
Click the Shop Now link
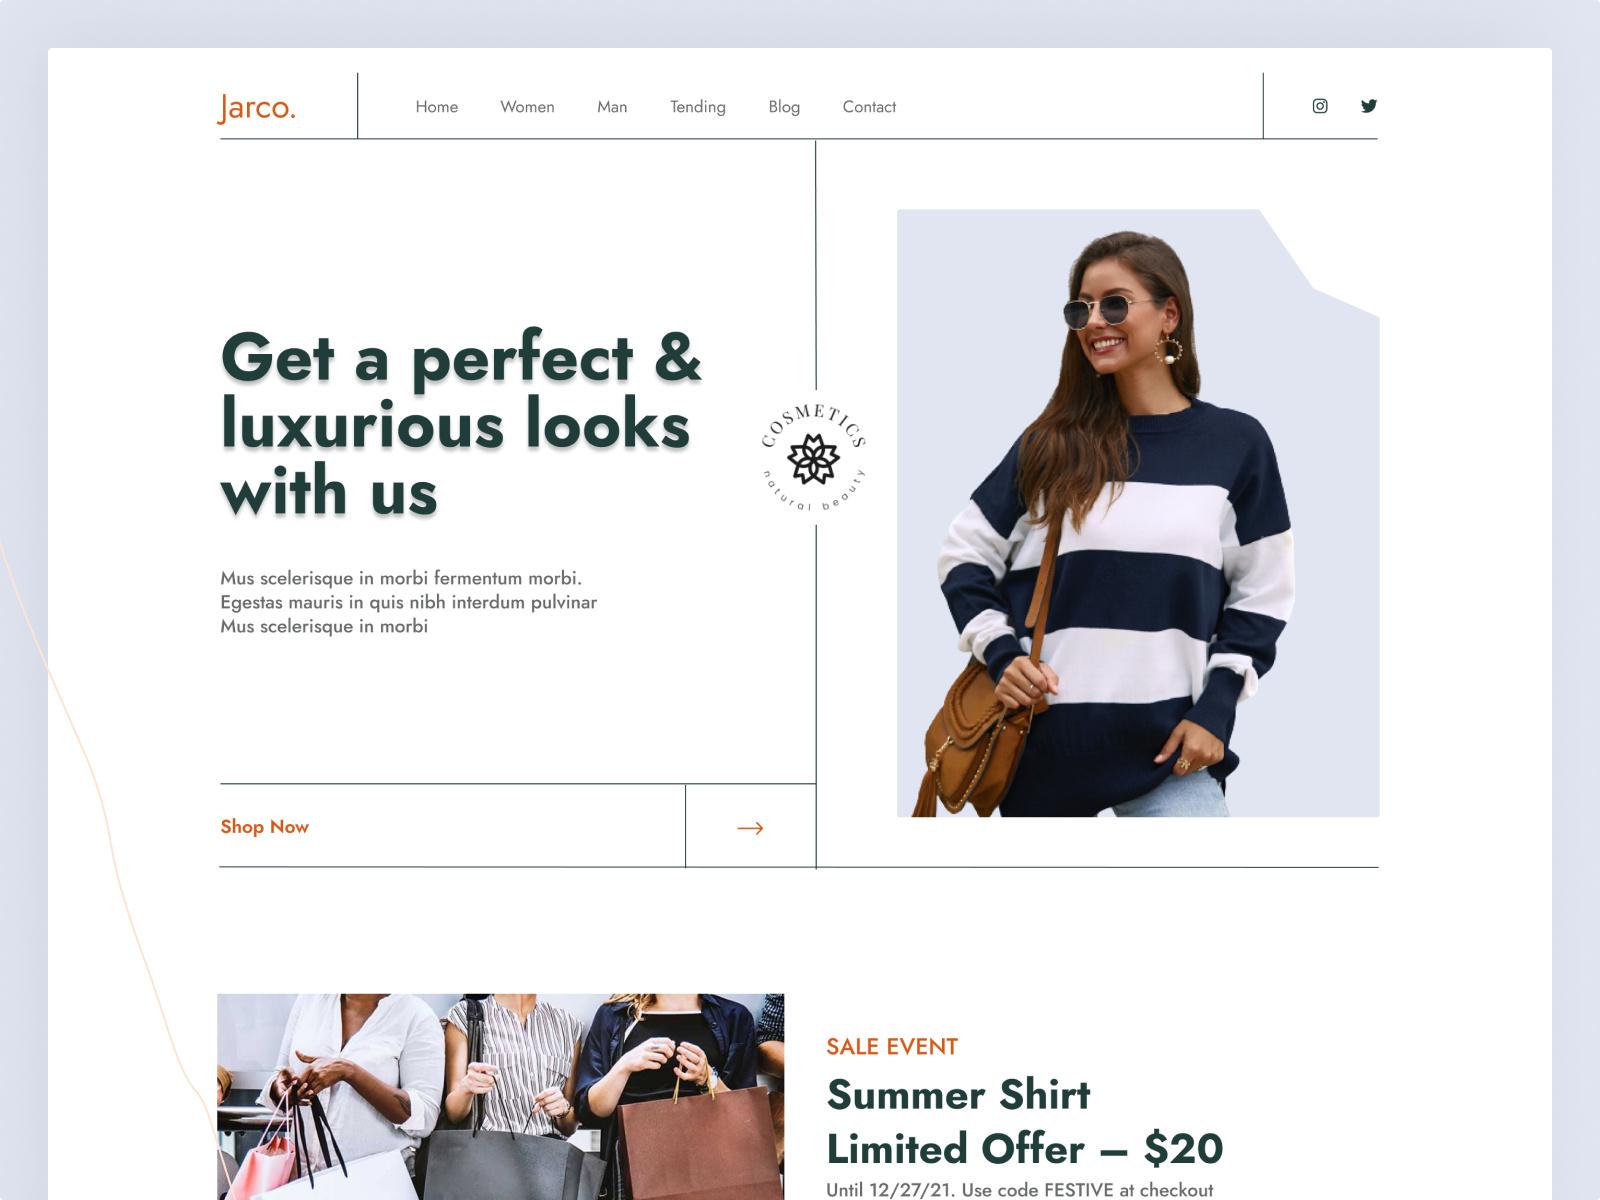tap(265, 827)
